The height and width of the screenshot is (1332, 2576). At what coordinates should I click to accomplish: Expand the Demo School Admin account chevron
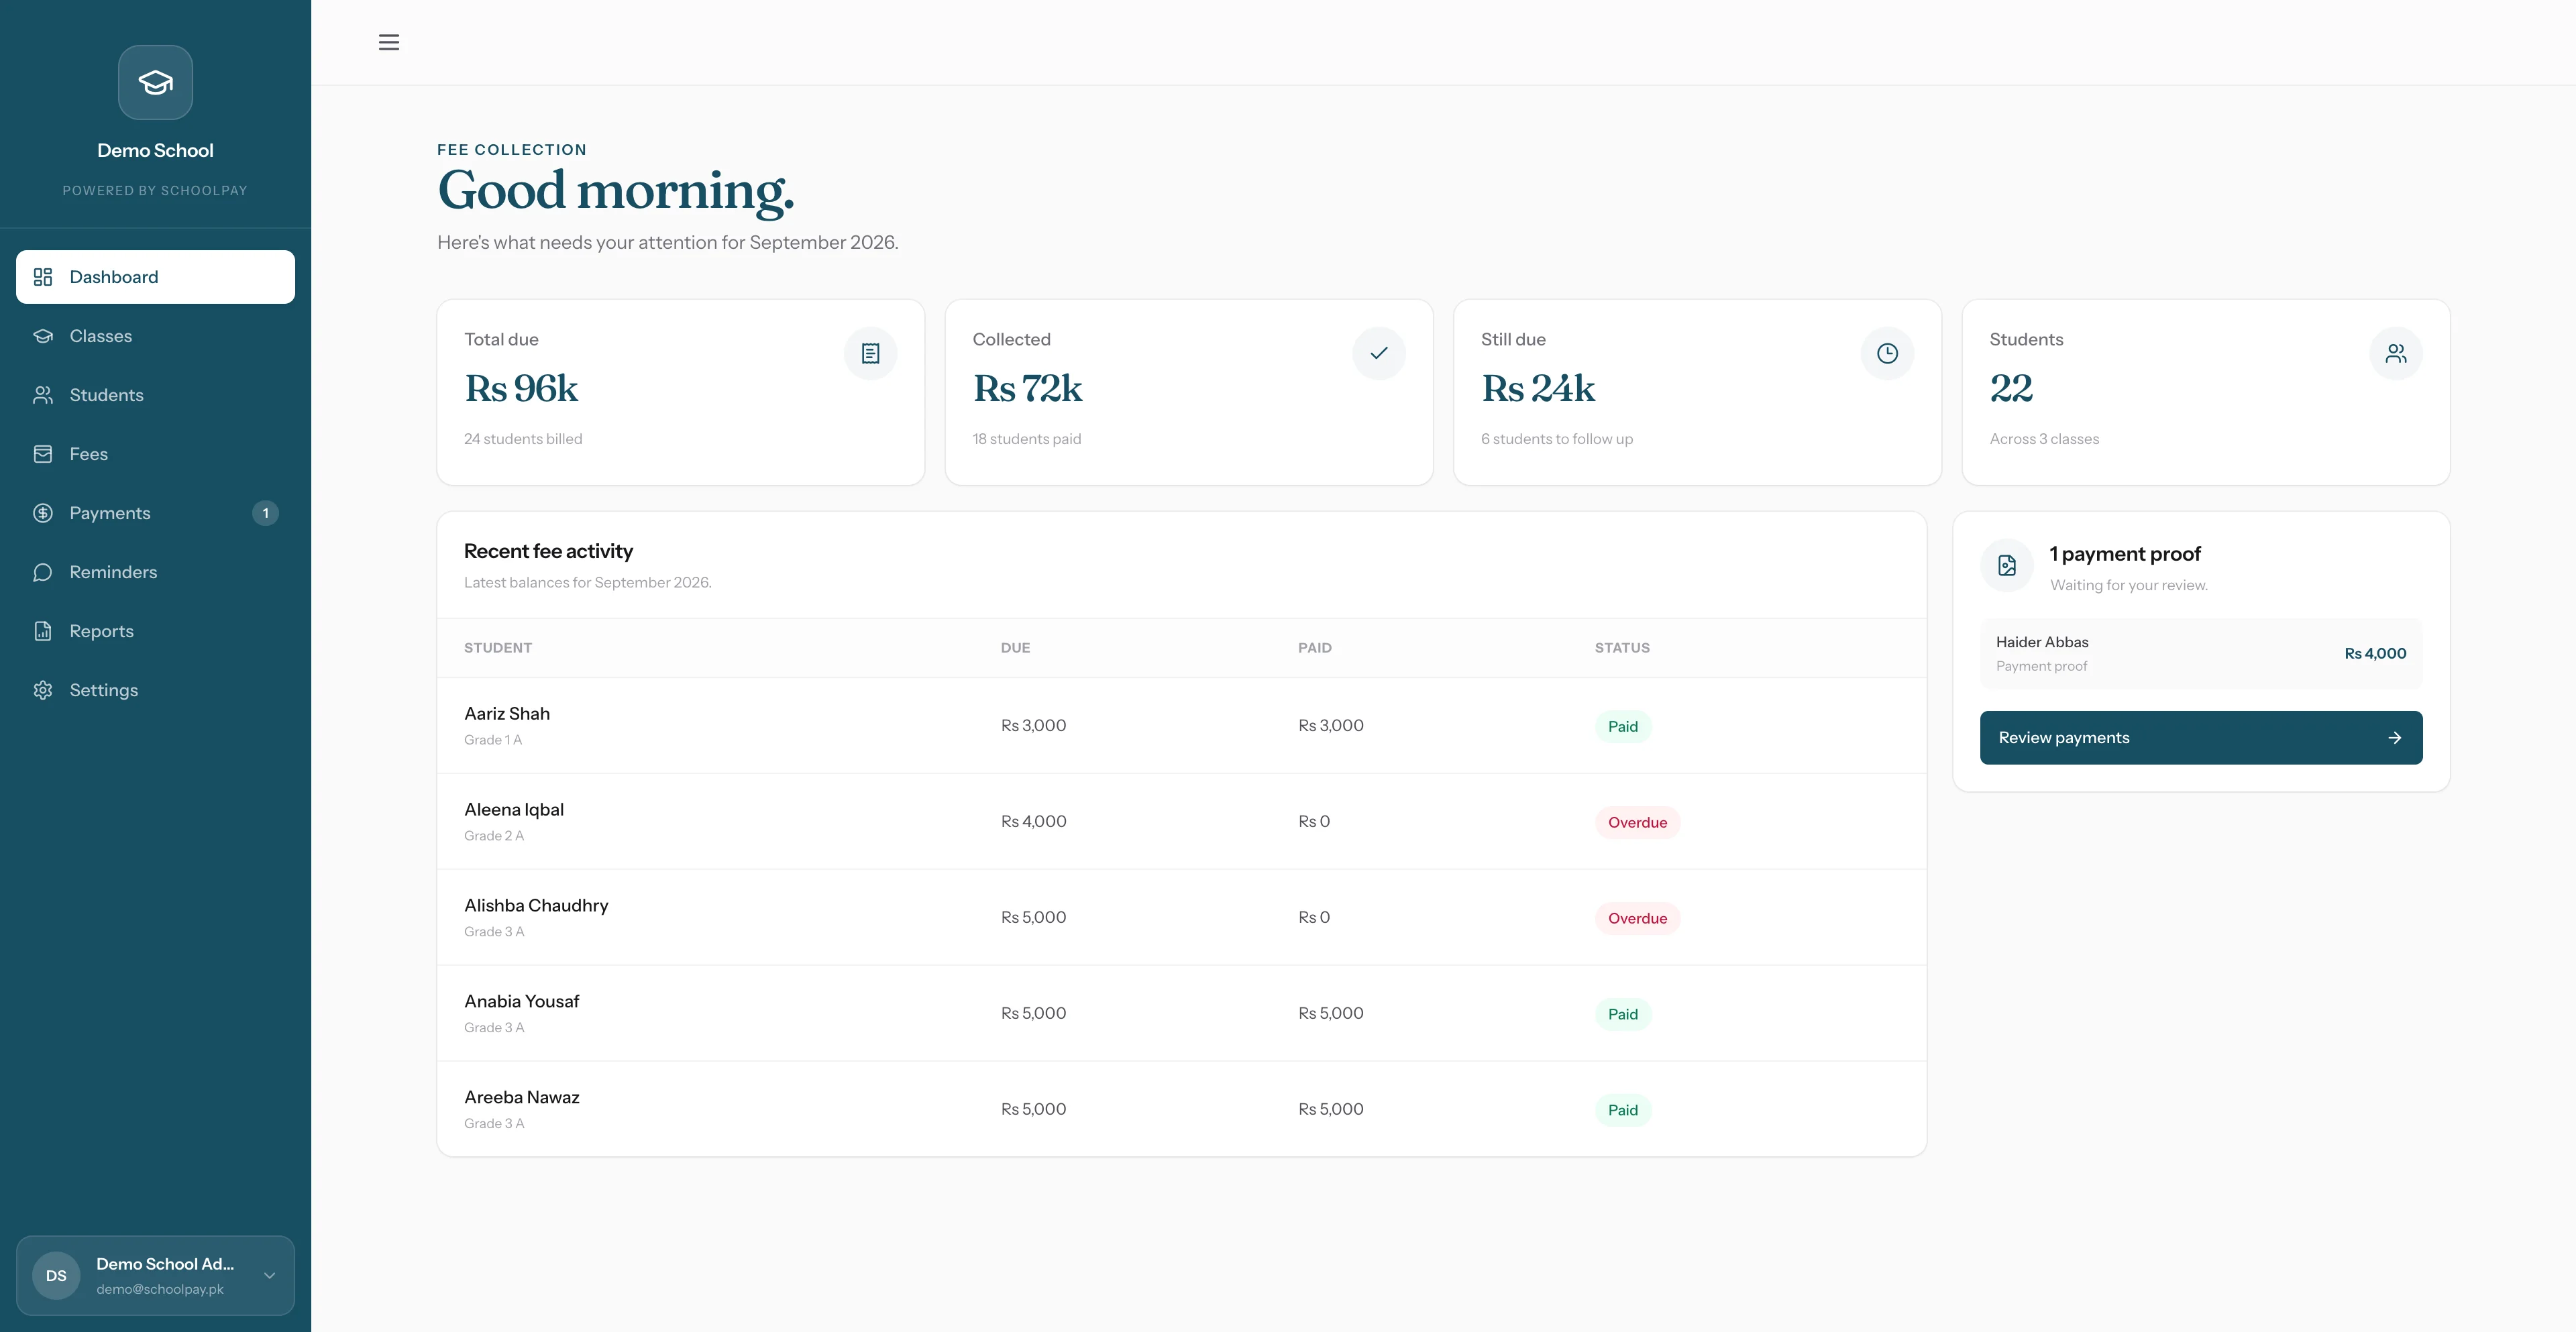click(269, 1275)
